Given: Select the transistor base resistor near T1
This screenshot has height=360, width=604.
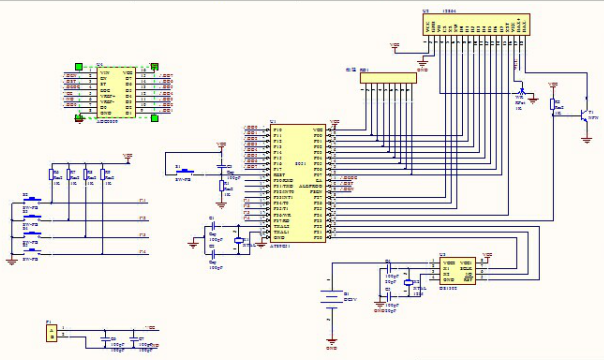Looking at the screenshot, I should pos(553,104).
